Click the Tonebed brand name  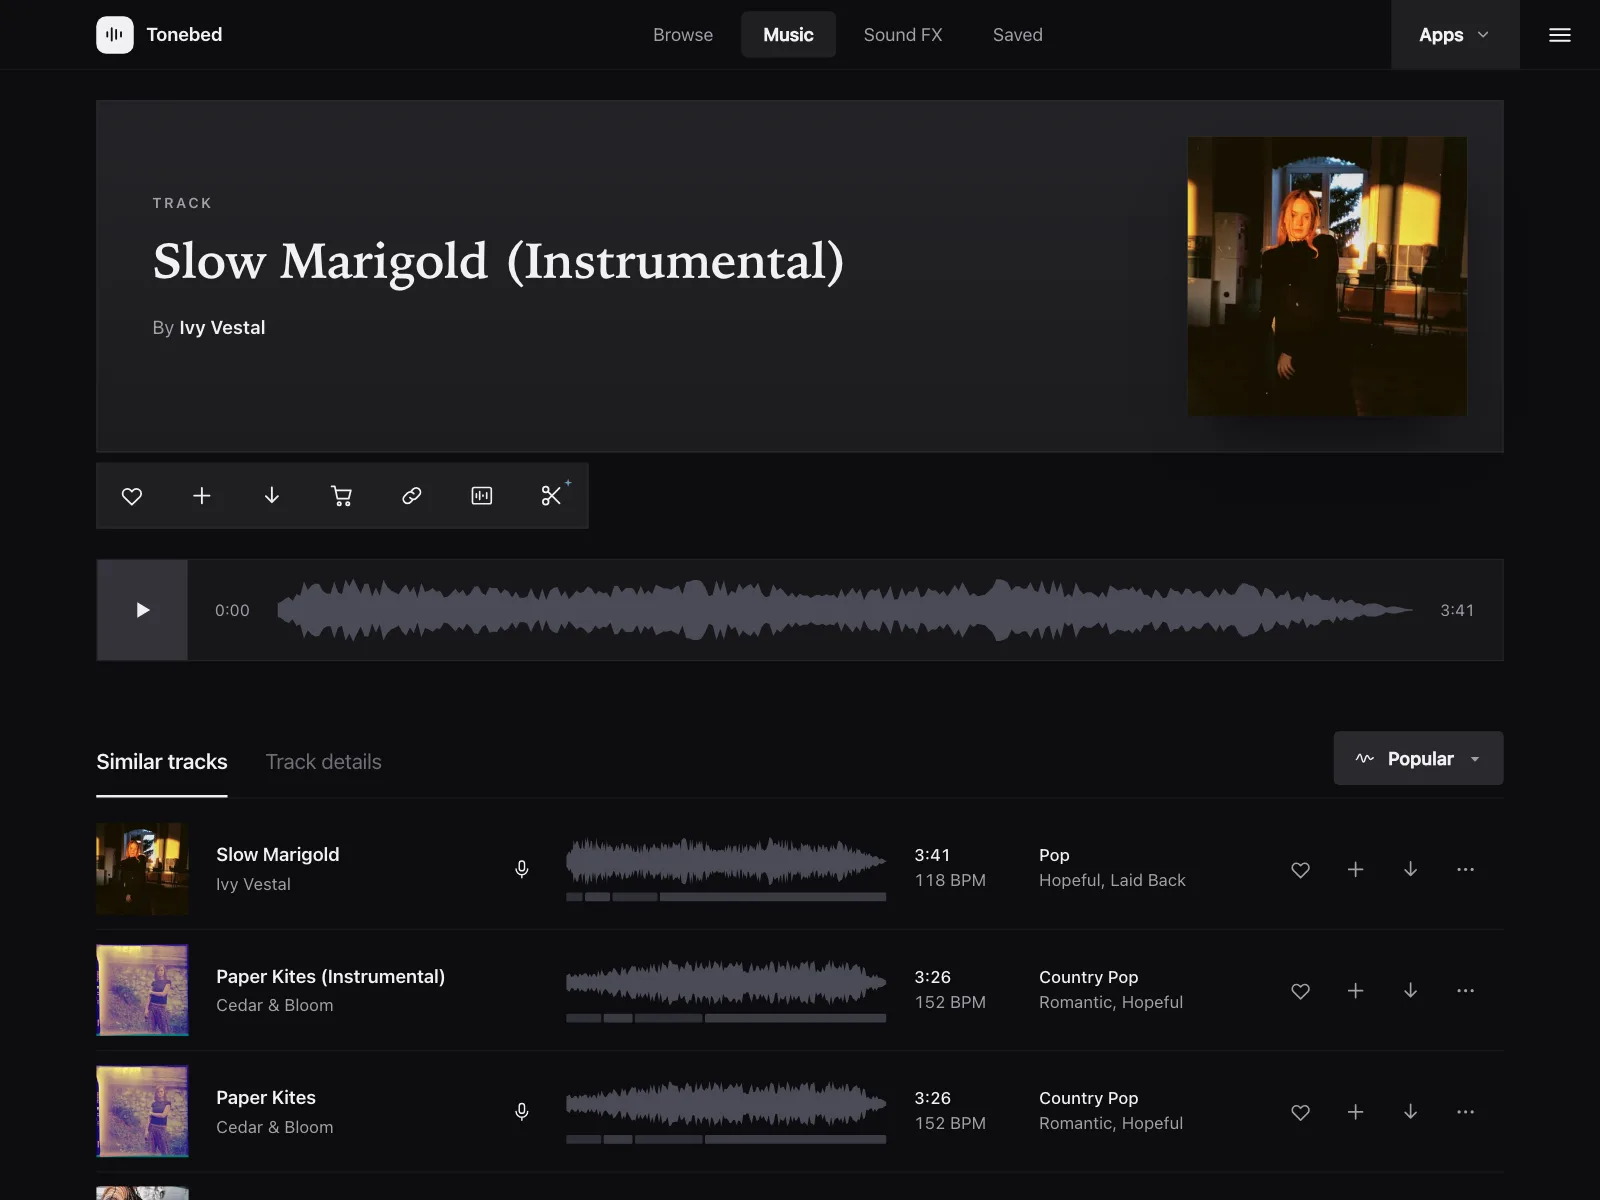[184, 35]
